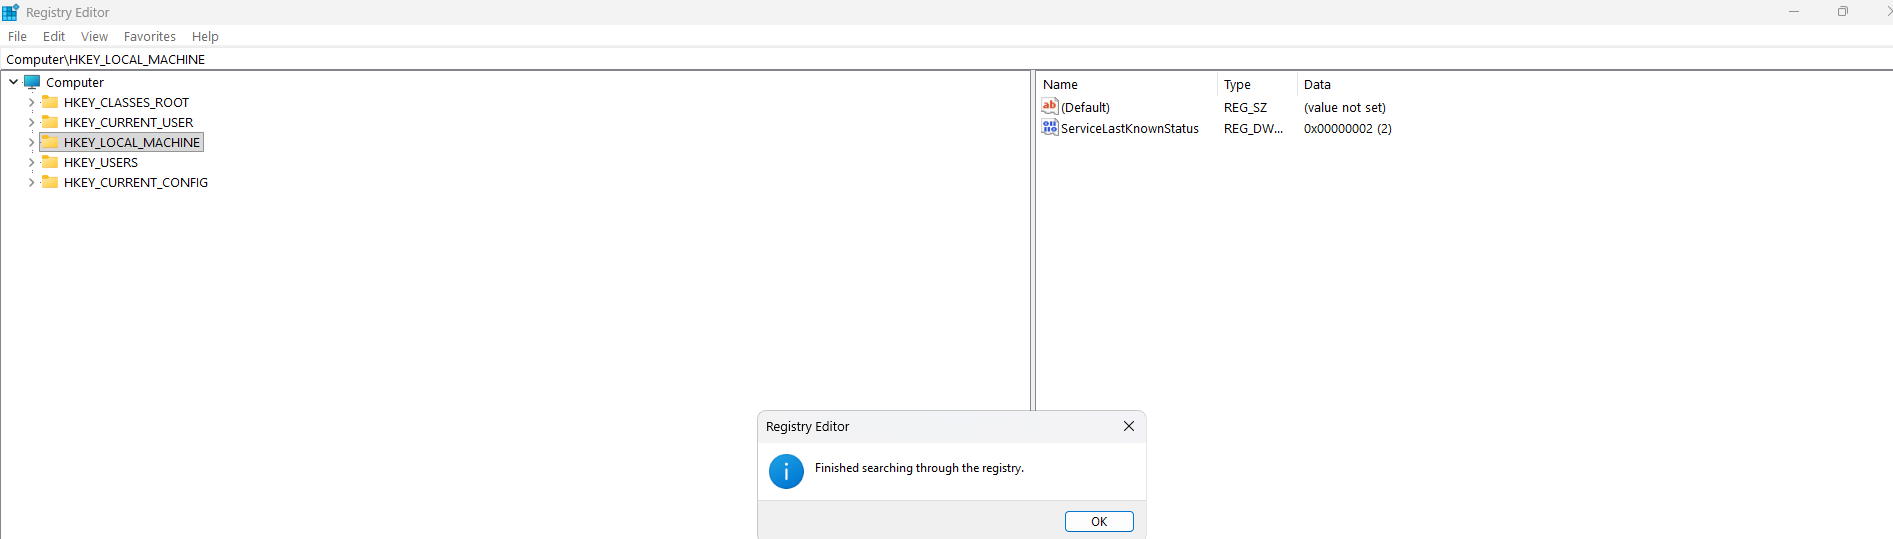This screenshot has width=1893, height=539.
Task: Click the HKEY_USERS folder icon
Action: click(x=50, y=162)
